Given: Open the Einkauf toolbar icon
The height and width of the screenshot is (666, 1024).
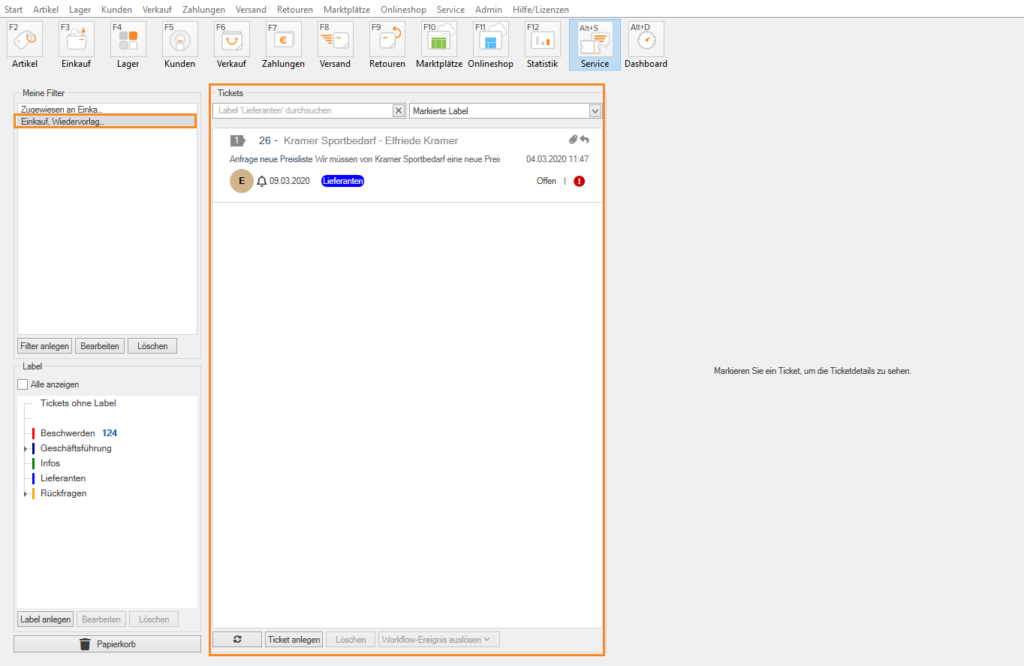Looking at the screenshot, I should pyautogui.click(x=77, y=40).
